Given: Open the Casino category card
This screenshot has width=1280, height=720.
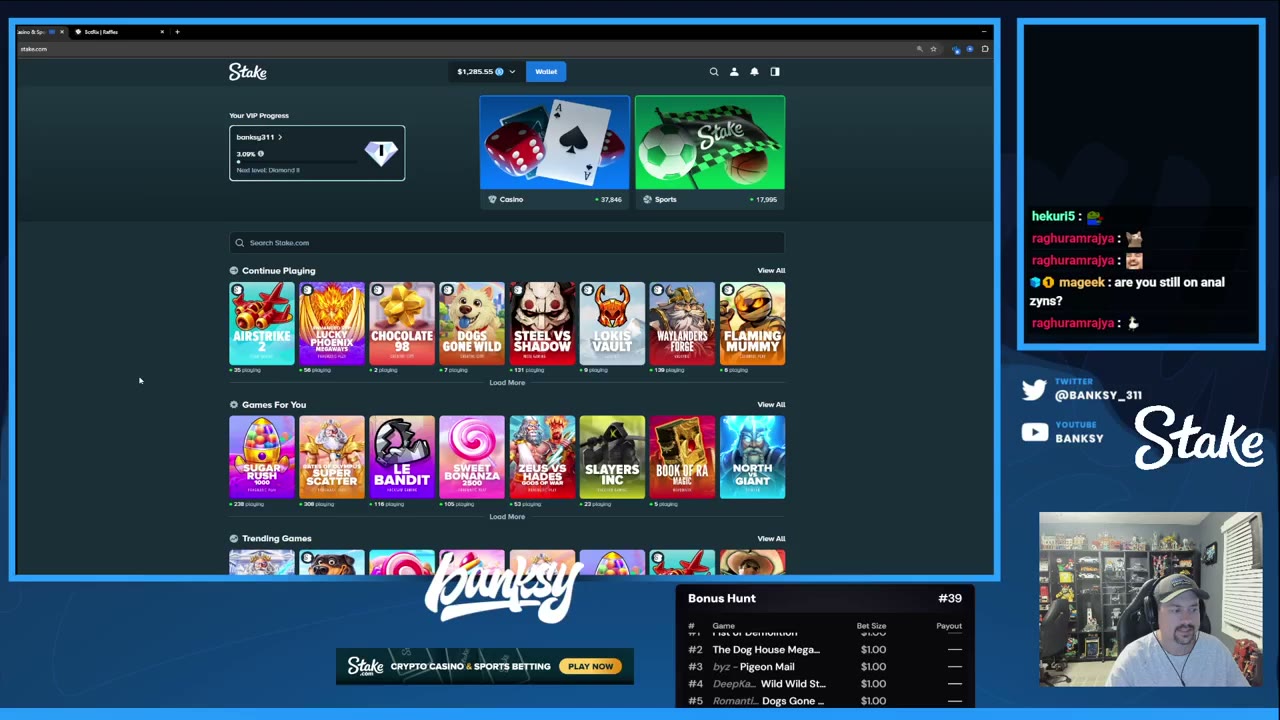Looking at the screenshot, I should pyautogui.click(x=555, y=151).
